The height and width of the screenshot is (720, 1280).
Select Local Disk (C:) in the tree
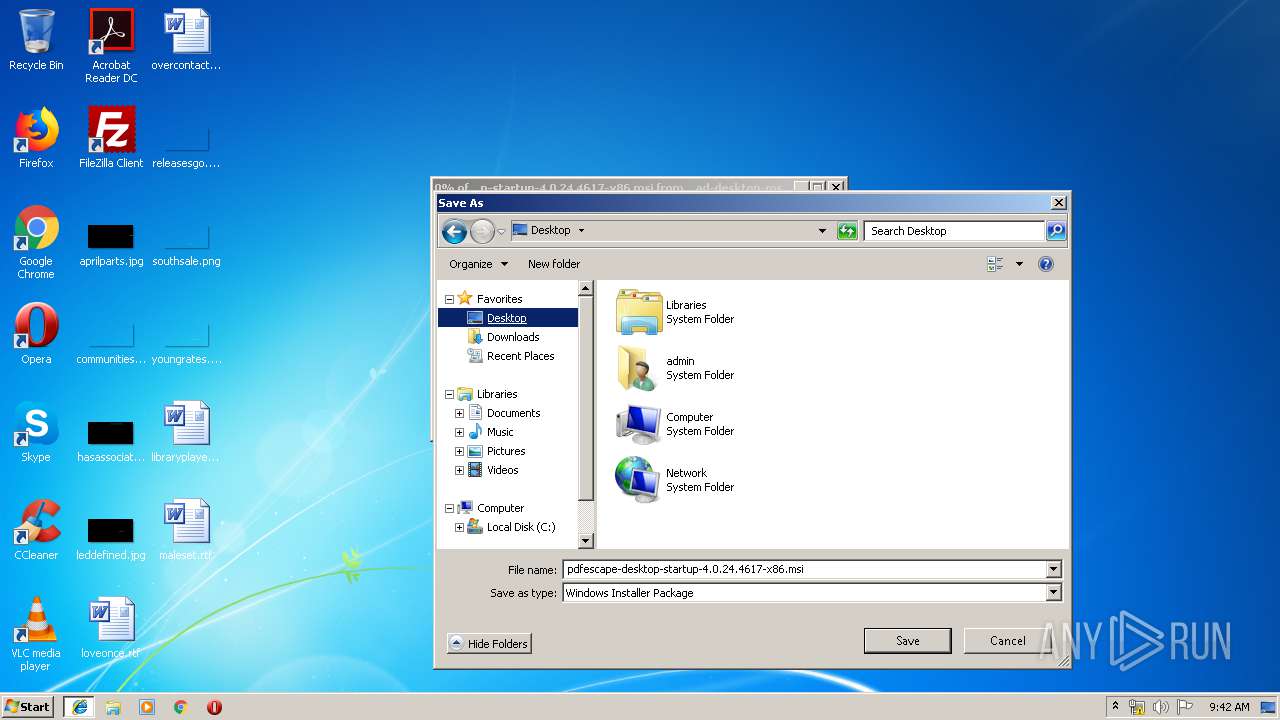pyautogui.click(x=520, y=527)
